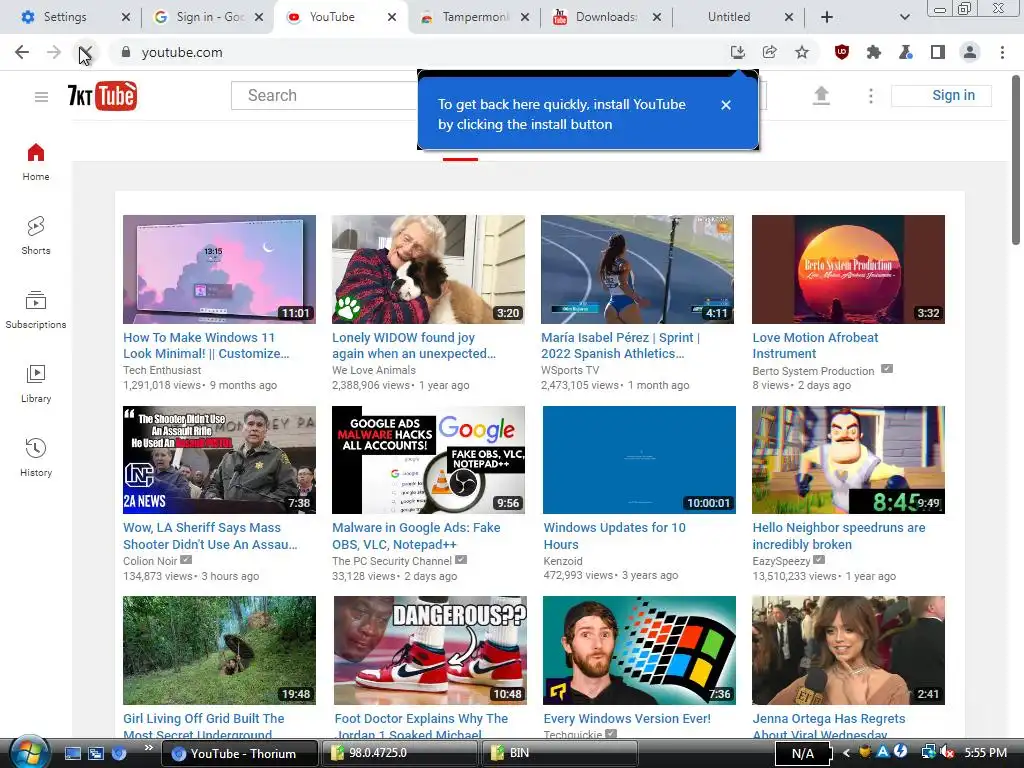Click the 7ktTube logo
The image size is (1024, 768).
coord(103,96)
